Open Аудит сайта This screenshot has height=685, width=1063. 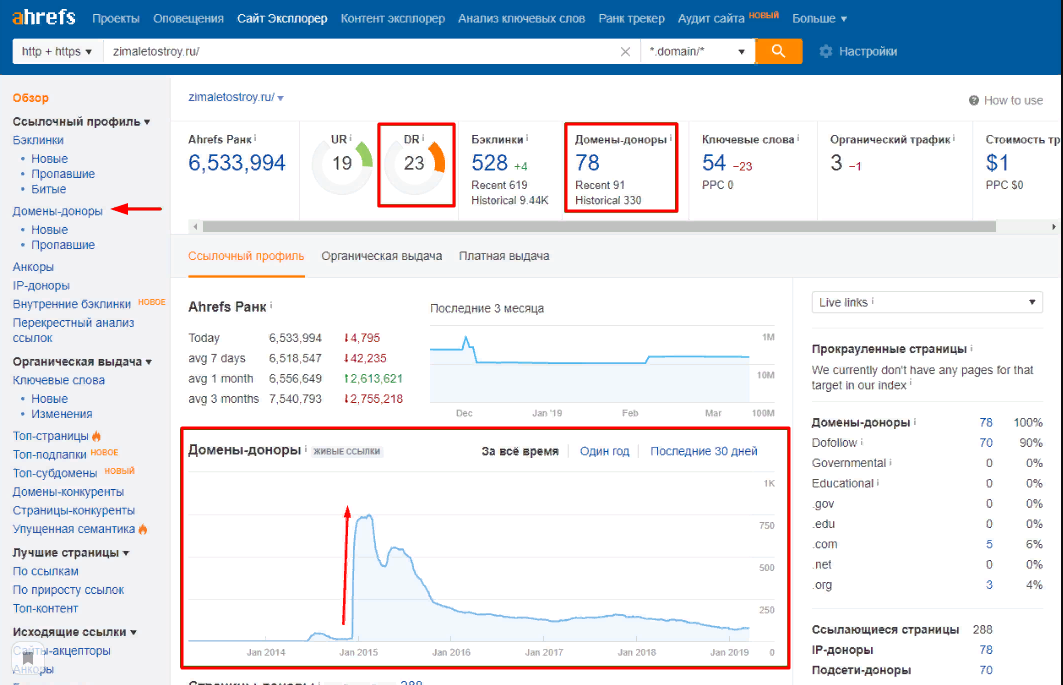[711, 18]
